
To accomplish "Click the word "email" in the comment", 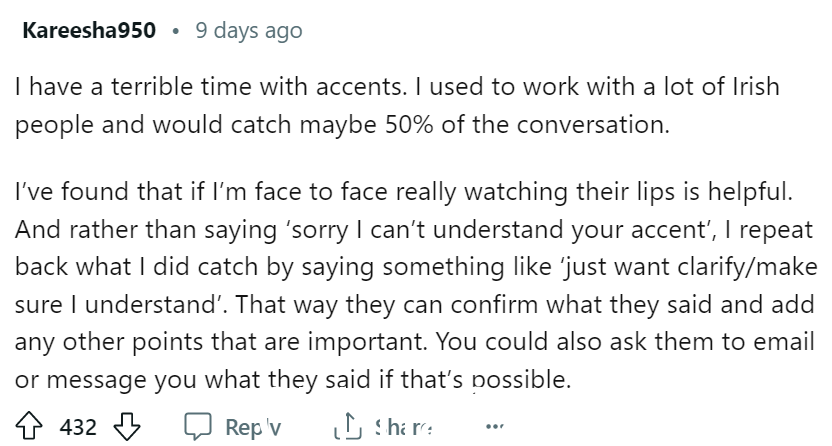I will (784, 342).
